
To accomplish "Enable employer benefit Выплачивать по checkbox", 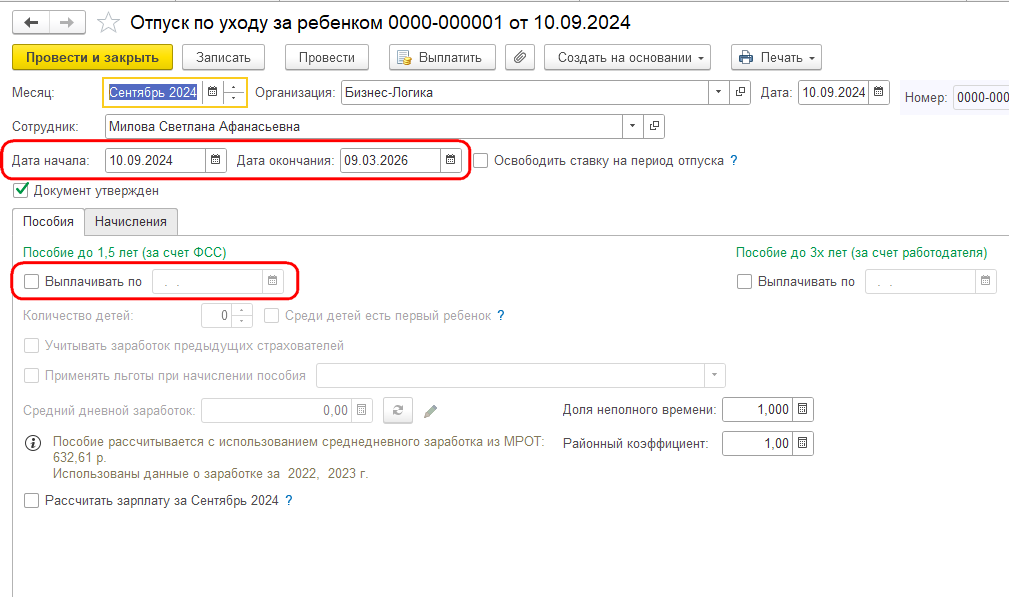I will pyautogui.click(x=744, y=281).
